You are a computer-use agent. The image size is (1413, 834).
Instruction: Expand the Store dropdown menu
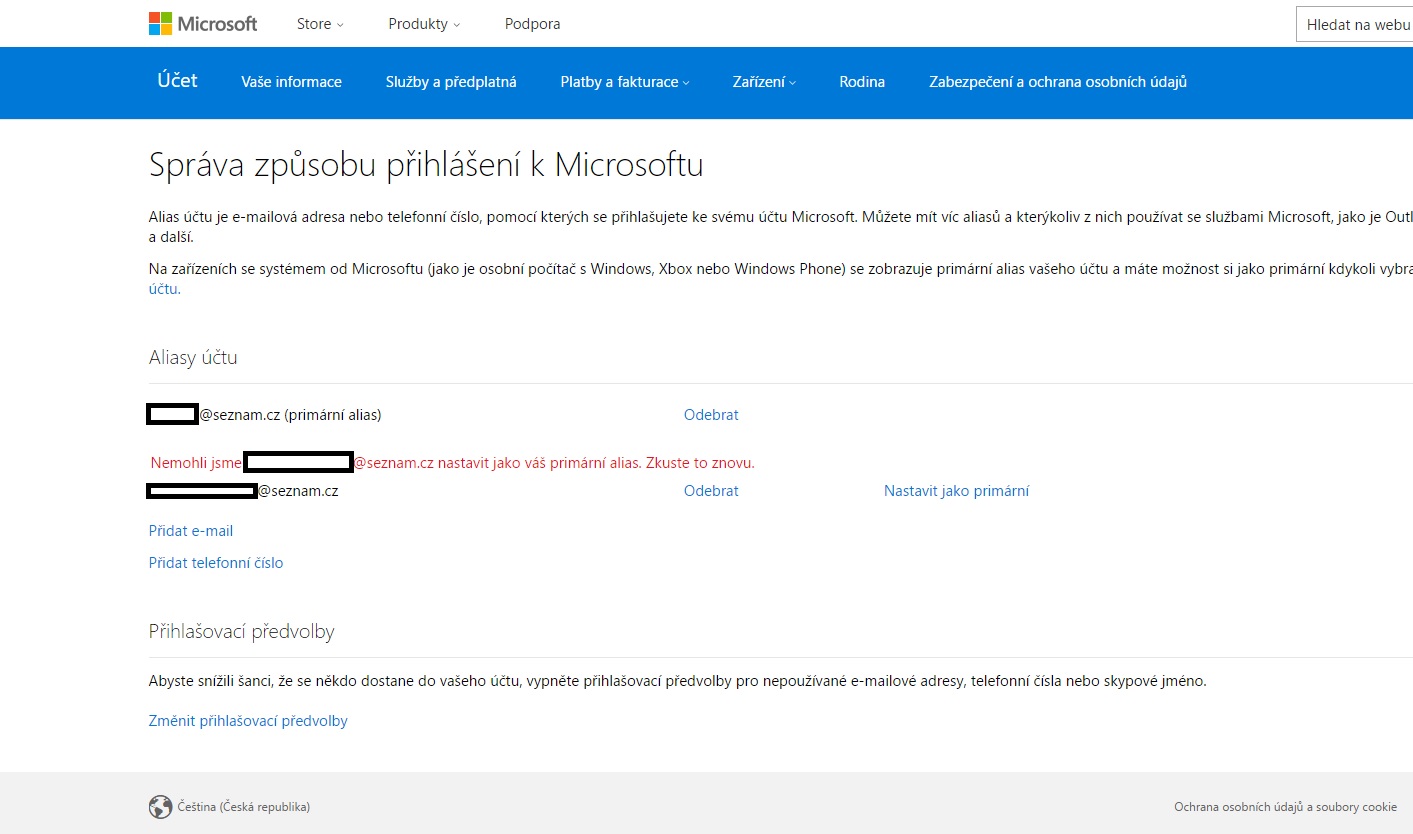coord(320,24)
